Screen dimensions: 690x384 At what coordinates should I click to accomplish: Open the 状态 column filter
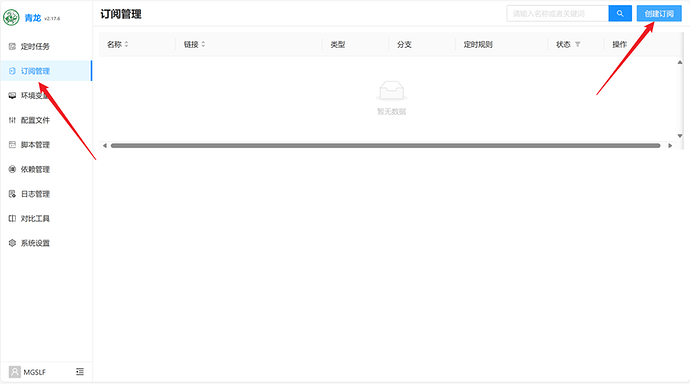tap(578, 44)
